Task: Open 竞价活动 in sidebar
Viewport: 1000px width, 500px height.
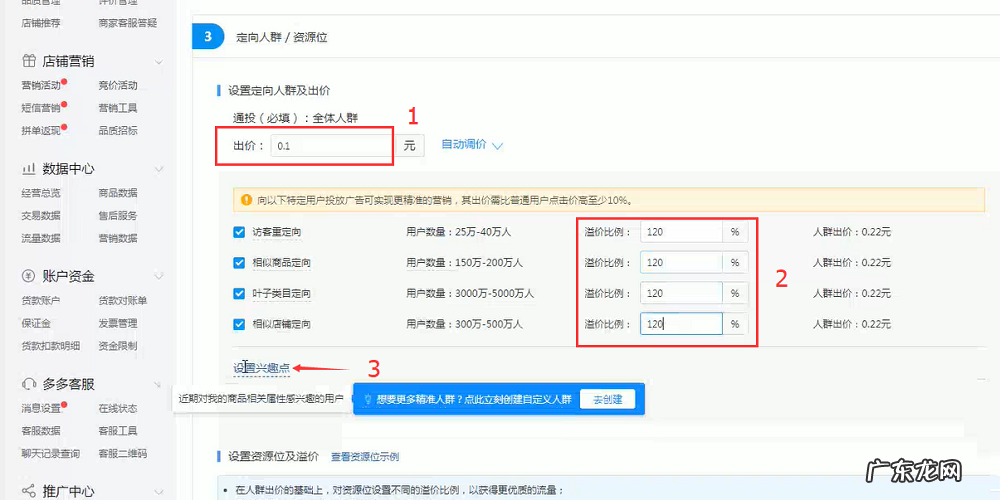Action: [118, 85]
